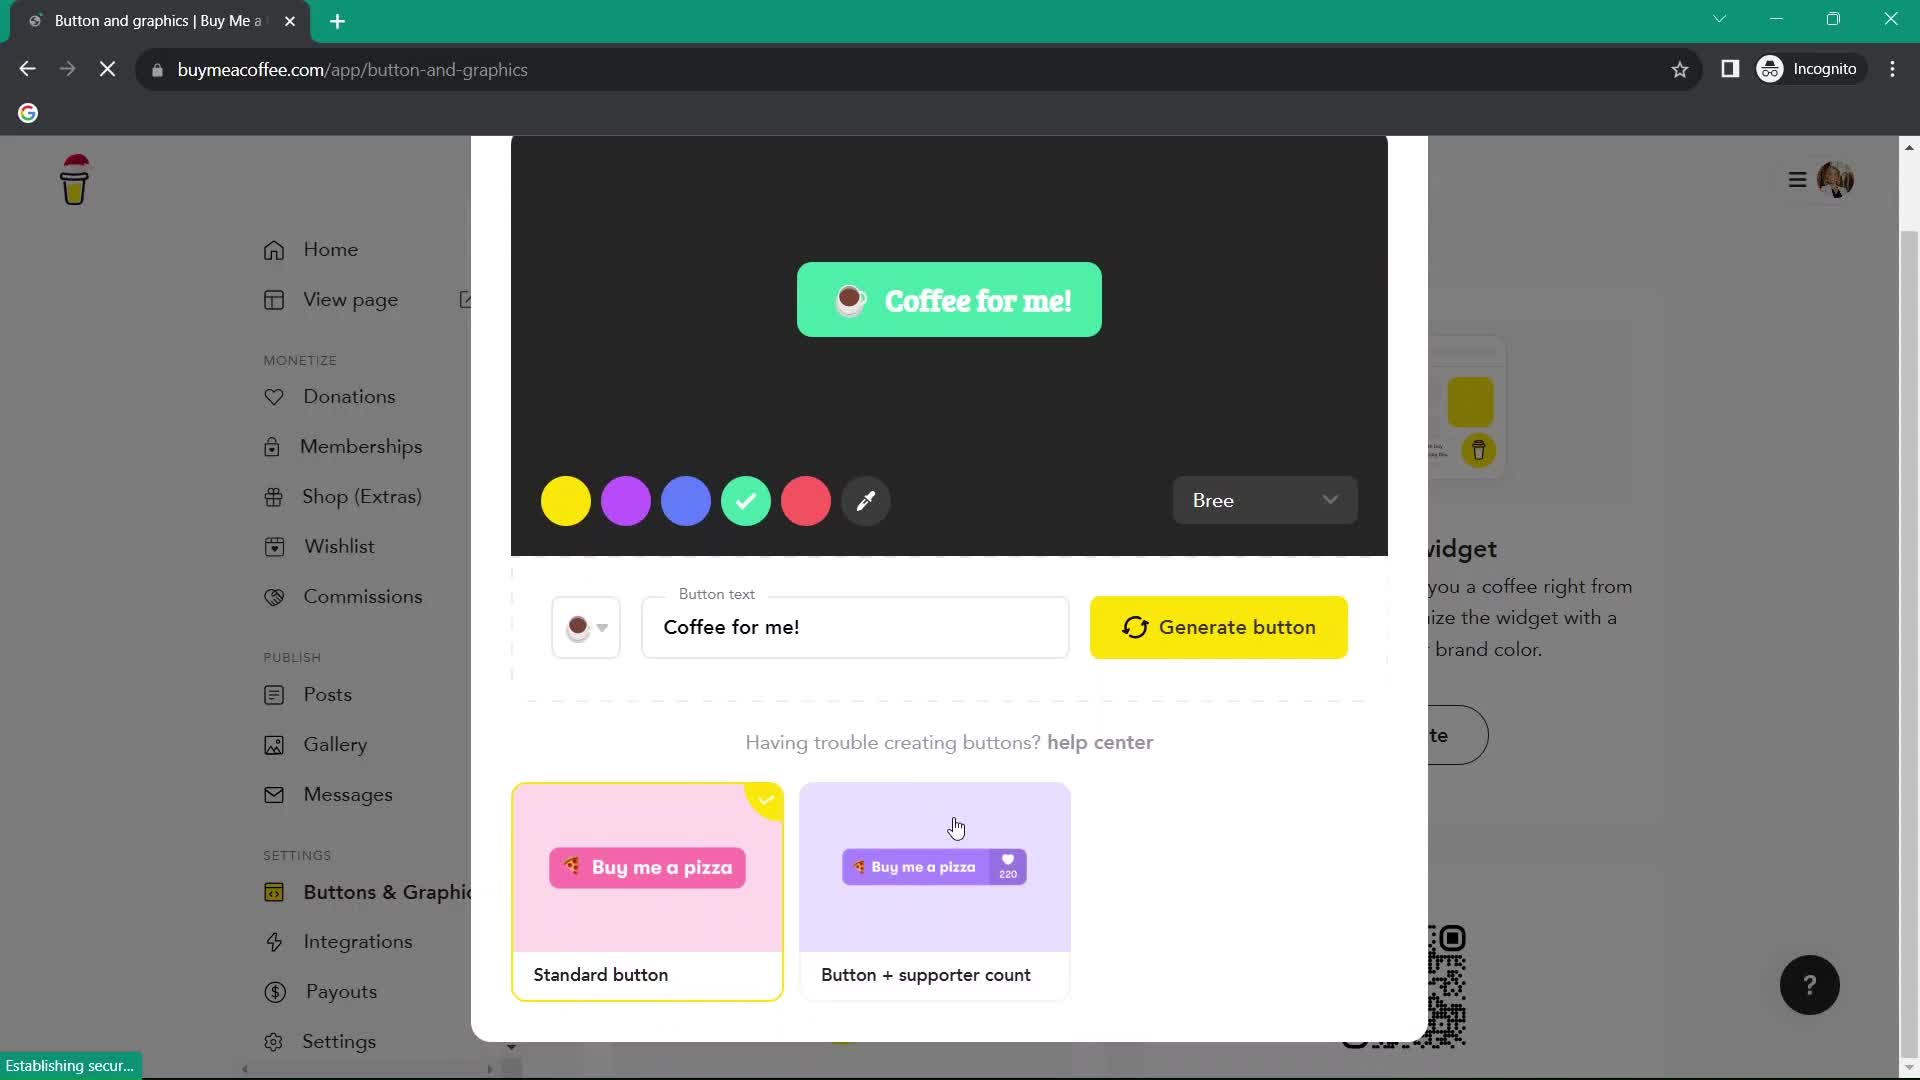Toggle the Standard button option
Image resolution: width=1920 pixels, height=1080 pixels.
coord(647,890)
